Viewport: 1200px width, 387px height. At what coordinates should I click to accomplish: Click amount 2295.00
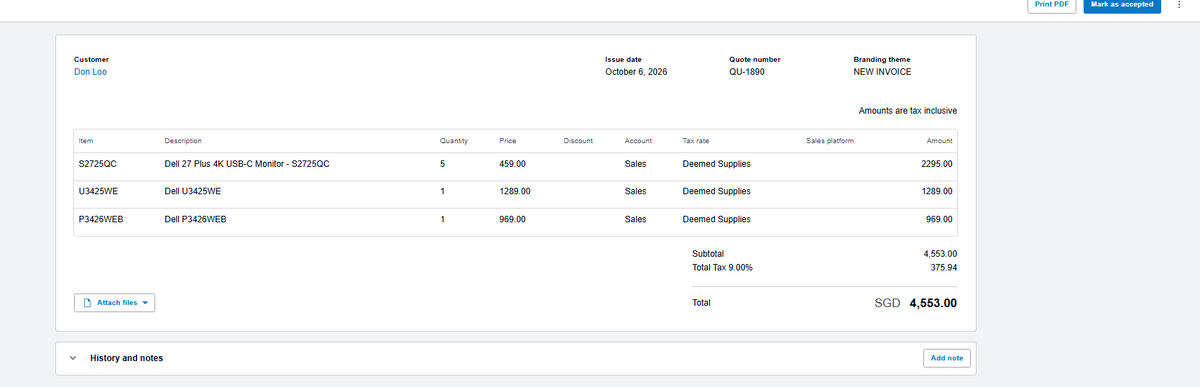937,163
